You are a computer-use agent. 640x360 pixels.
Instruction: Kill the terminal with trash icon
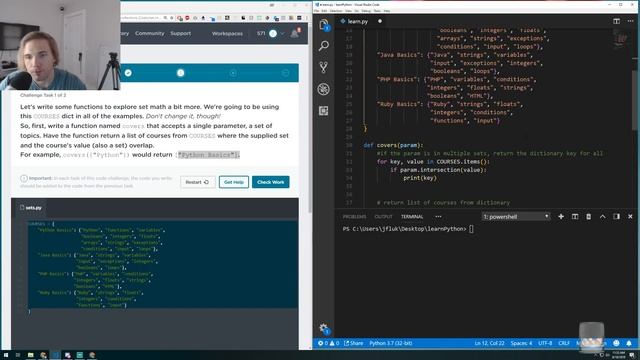pos(589,216)
